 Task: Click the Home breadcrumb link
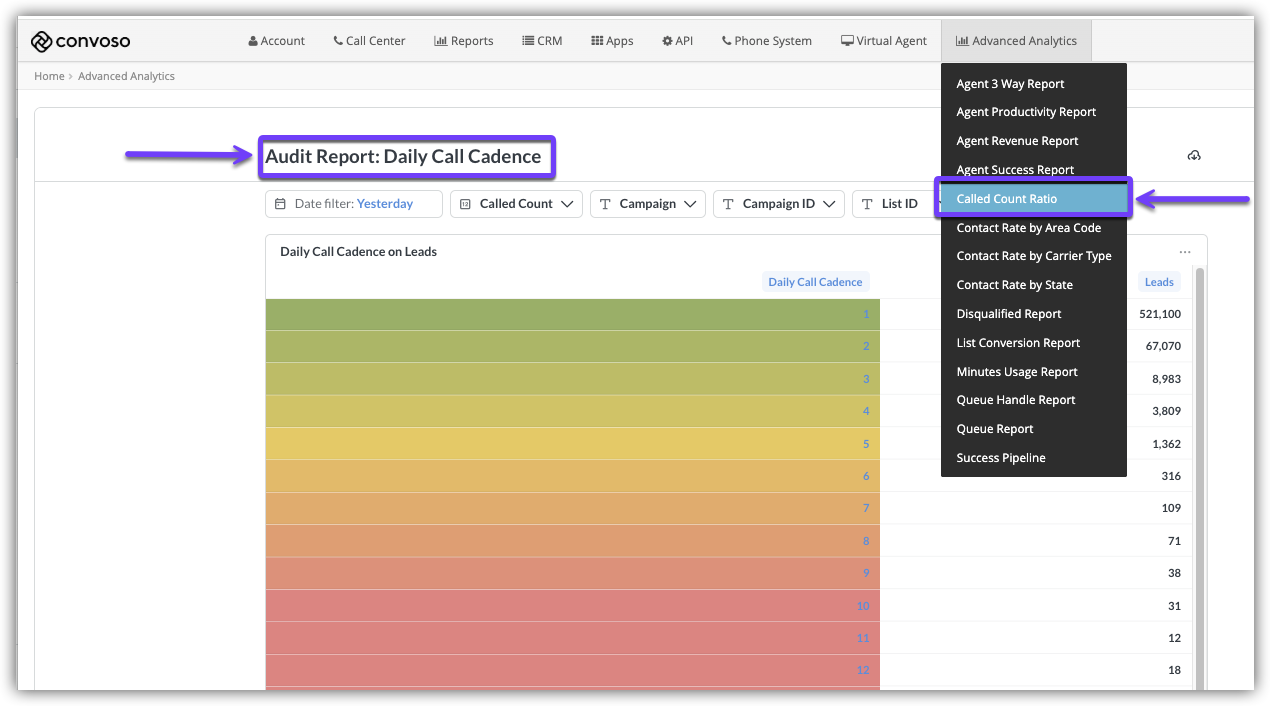pos(49,76)
